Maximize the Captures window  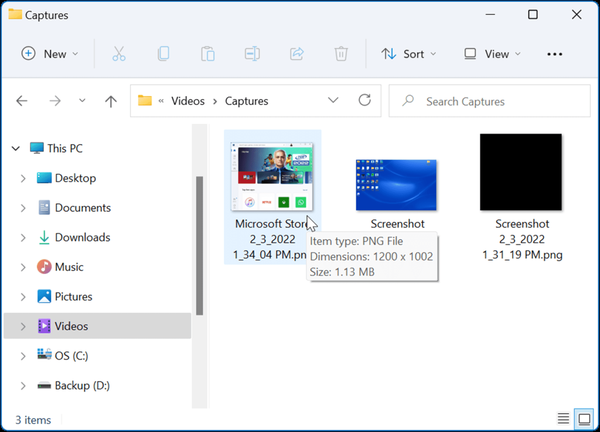533,15
